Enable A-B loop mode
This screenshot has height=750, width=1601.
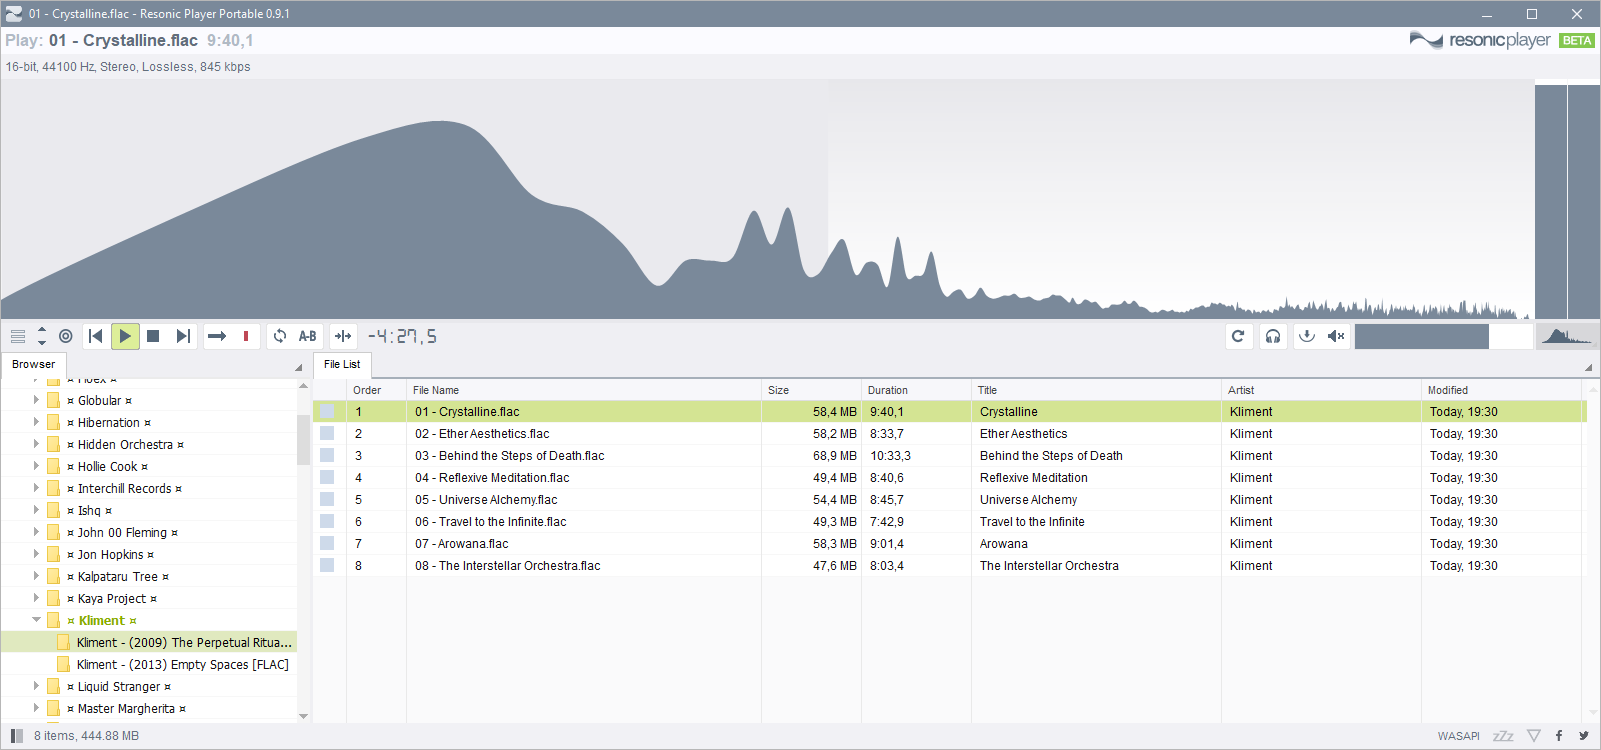point(308,336)
